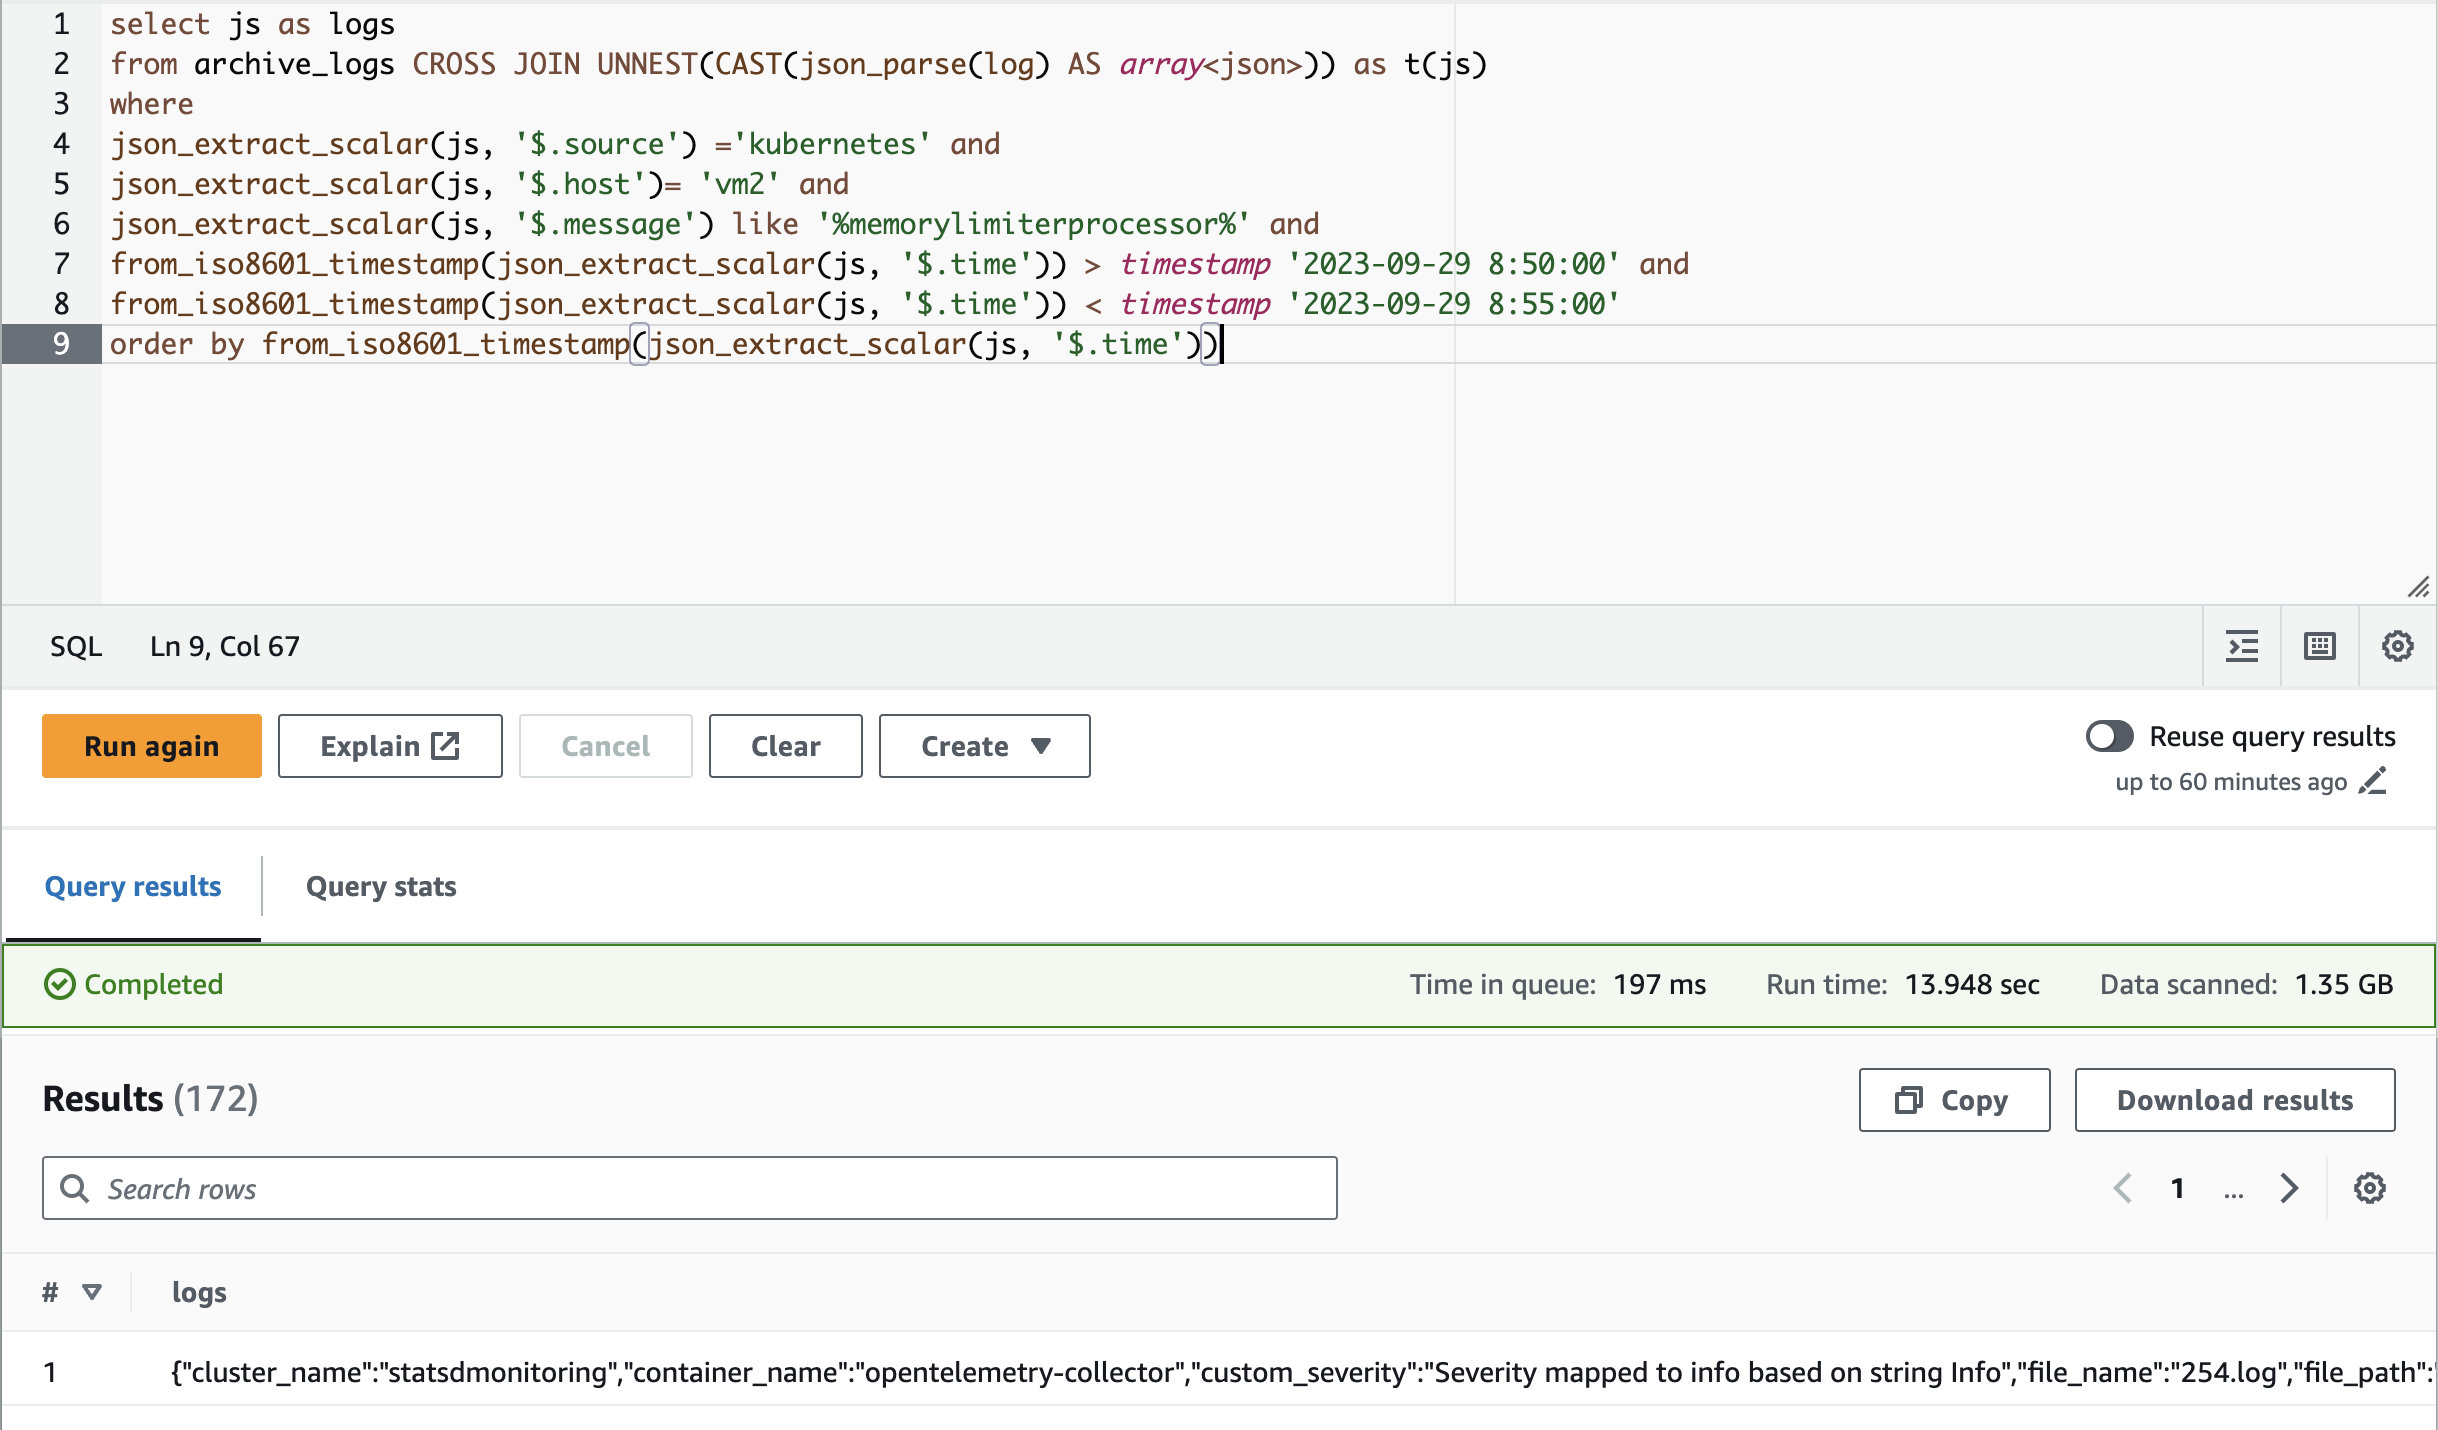
Task: Click the SQL language indicator
Action: 76,646
